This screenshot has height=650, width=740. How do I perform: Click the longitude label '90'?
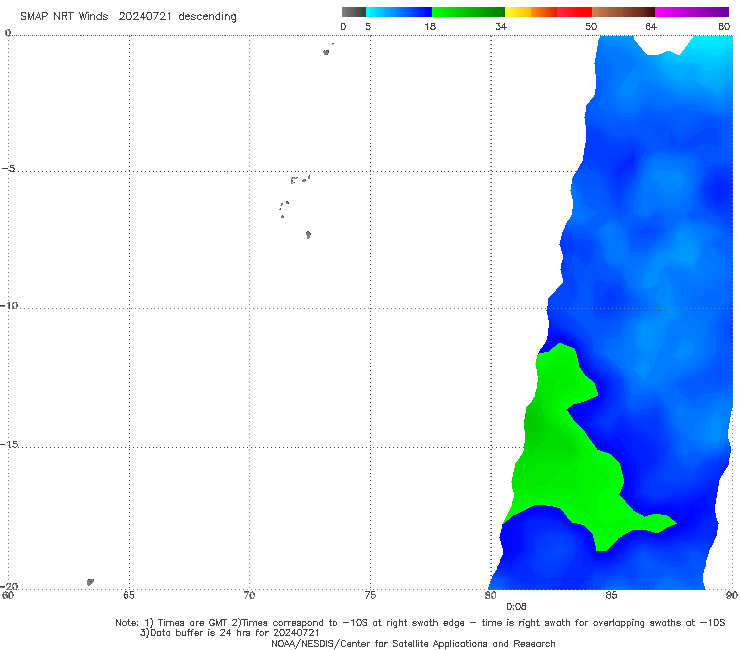[732, 595]
